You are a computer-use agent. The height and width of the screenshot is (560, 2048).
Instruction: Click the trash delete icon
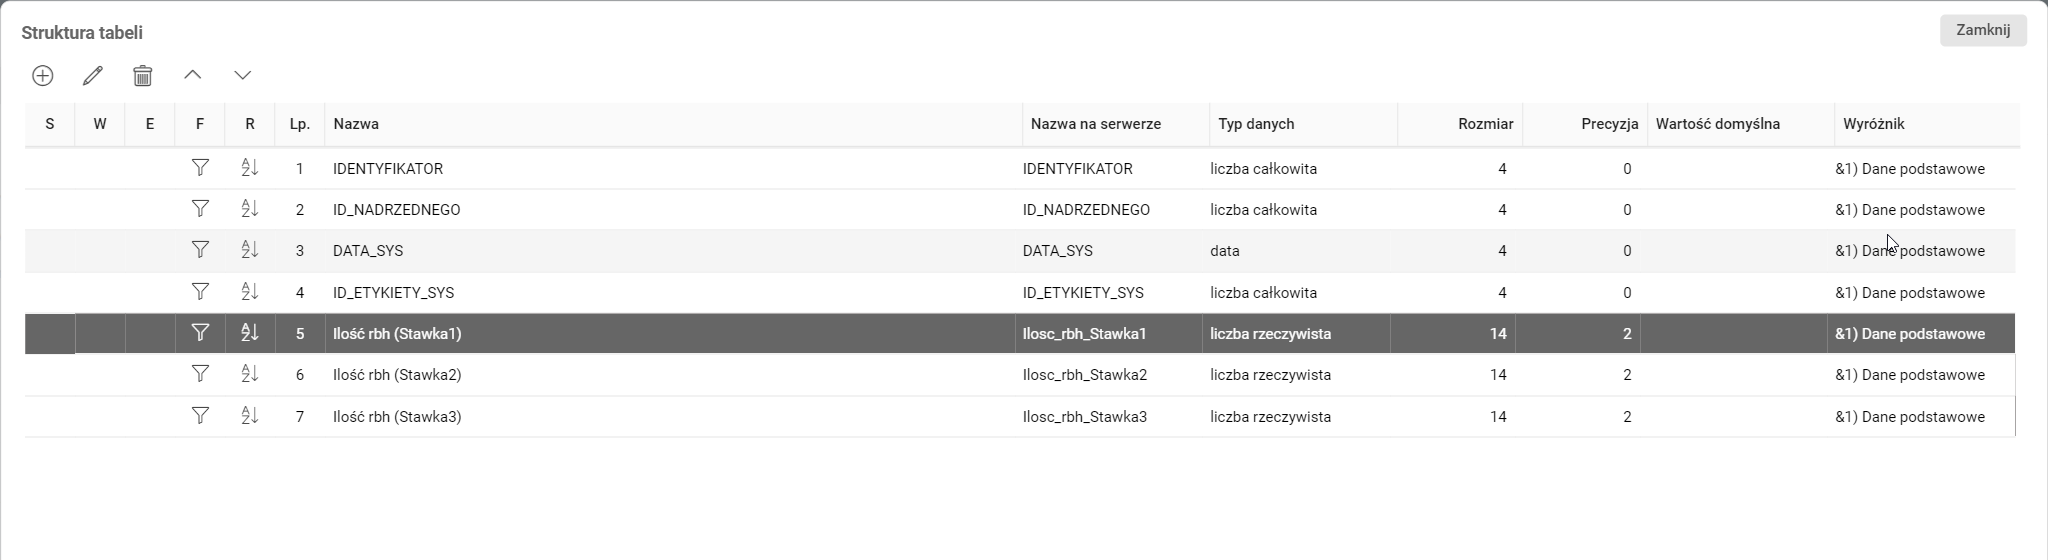coord(143,76)
